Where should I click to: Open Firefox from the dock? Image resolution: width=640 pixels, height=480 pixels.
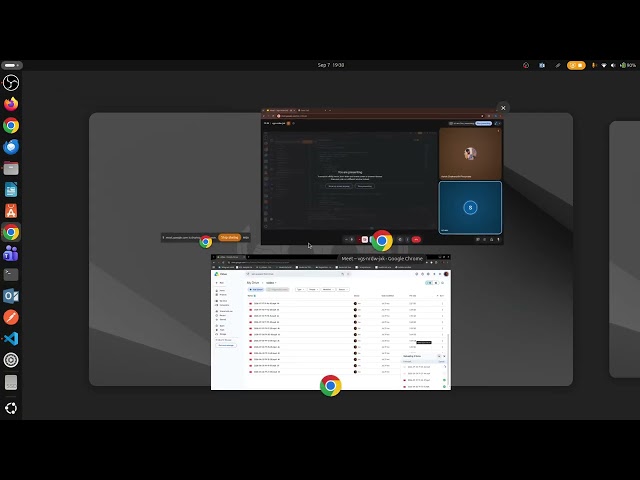tap(11, 104)
